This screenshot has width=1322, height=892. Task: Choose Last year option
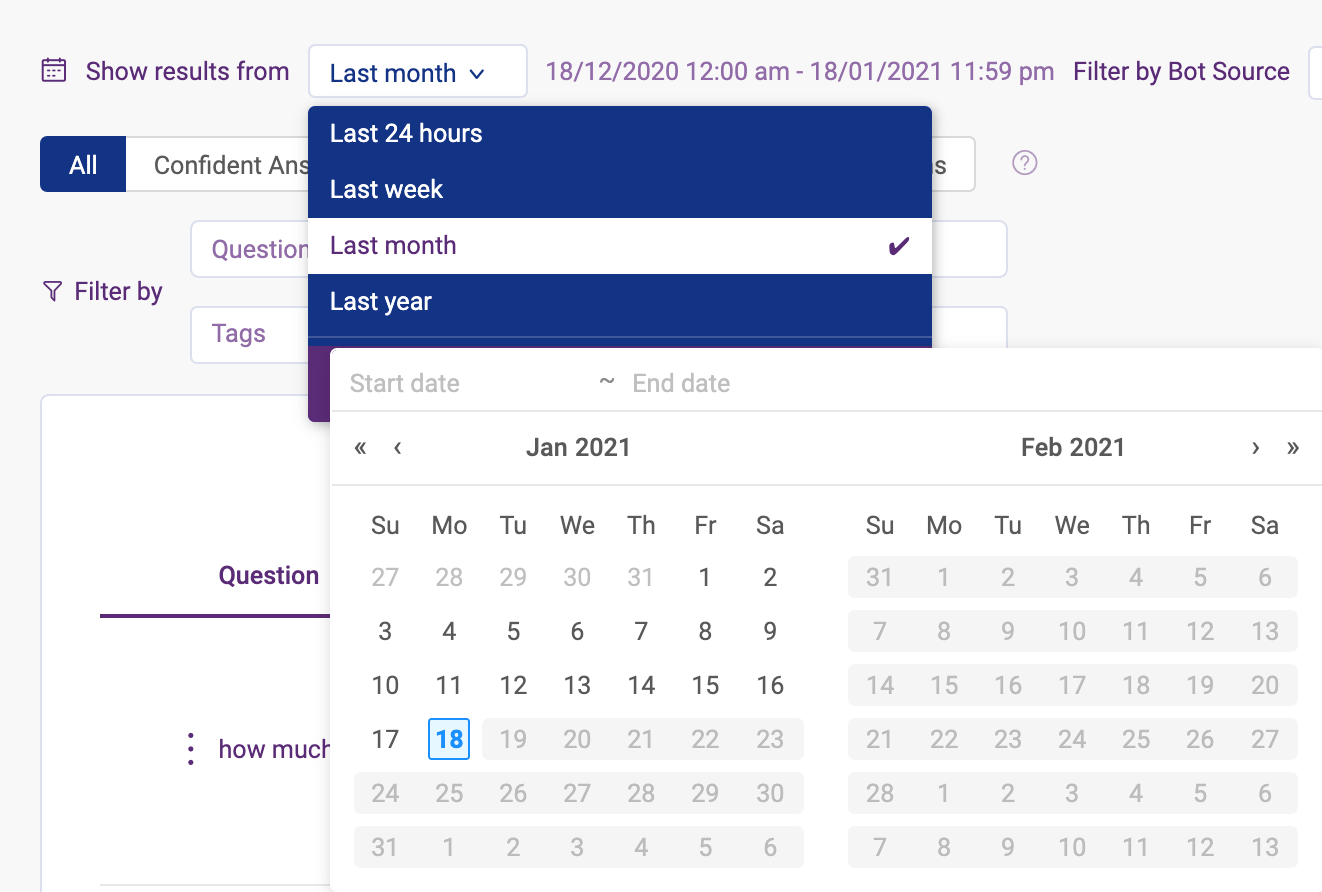click(x=620, y=302)
